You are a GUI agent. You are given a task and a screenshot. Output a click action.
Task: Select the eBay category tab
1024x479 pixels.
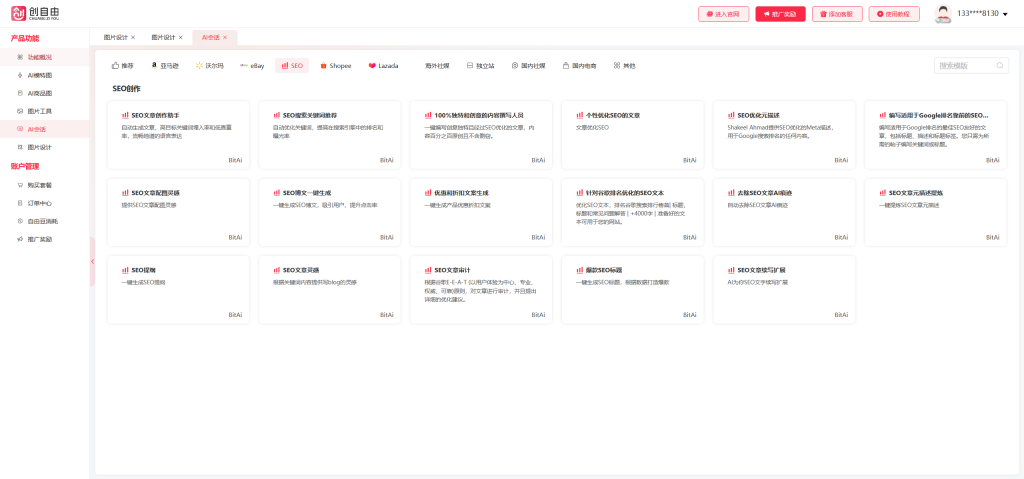pyautogui.click(x=252, y=65)
